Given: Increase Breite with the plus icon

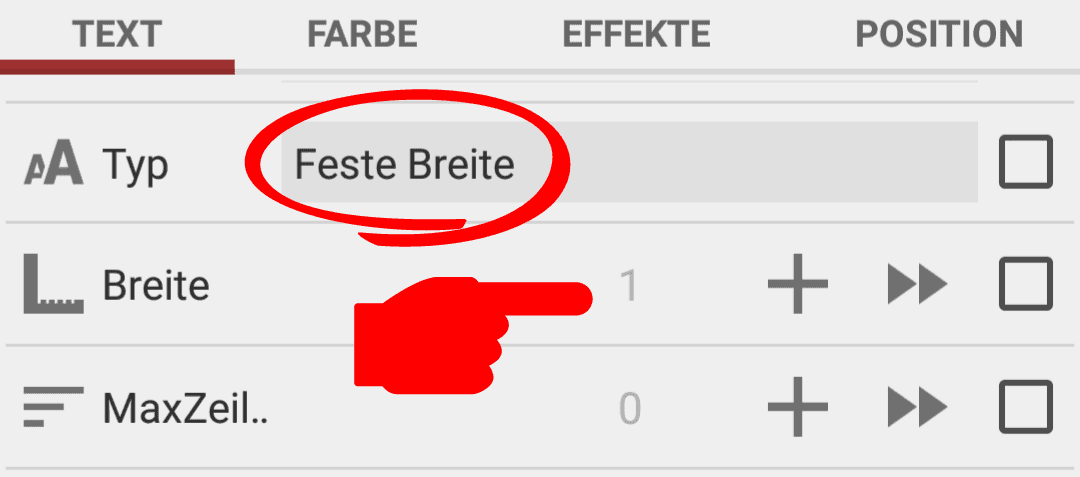Looking at the screenshot, I should coord(798,284).
